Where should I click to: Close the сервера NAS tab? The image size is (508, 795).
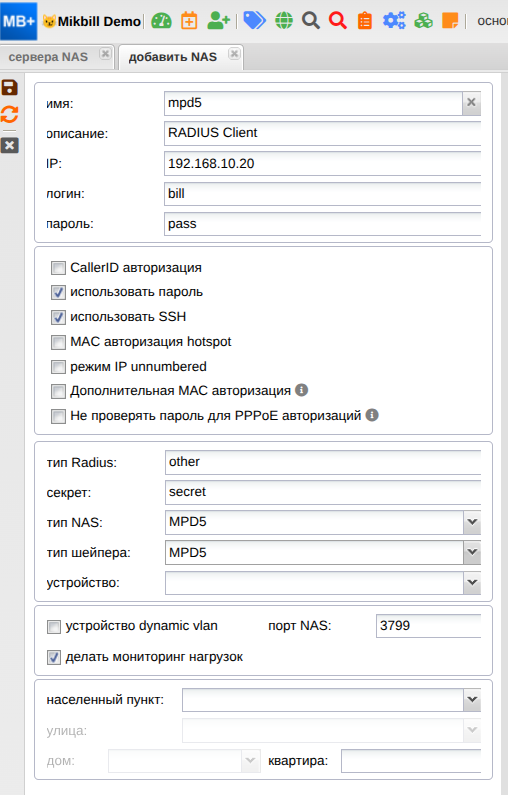[x=105, y=54]
